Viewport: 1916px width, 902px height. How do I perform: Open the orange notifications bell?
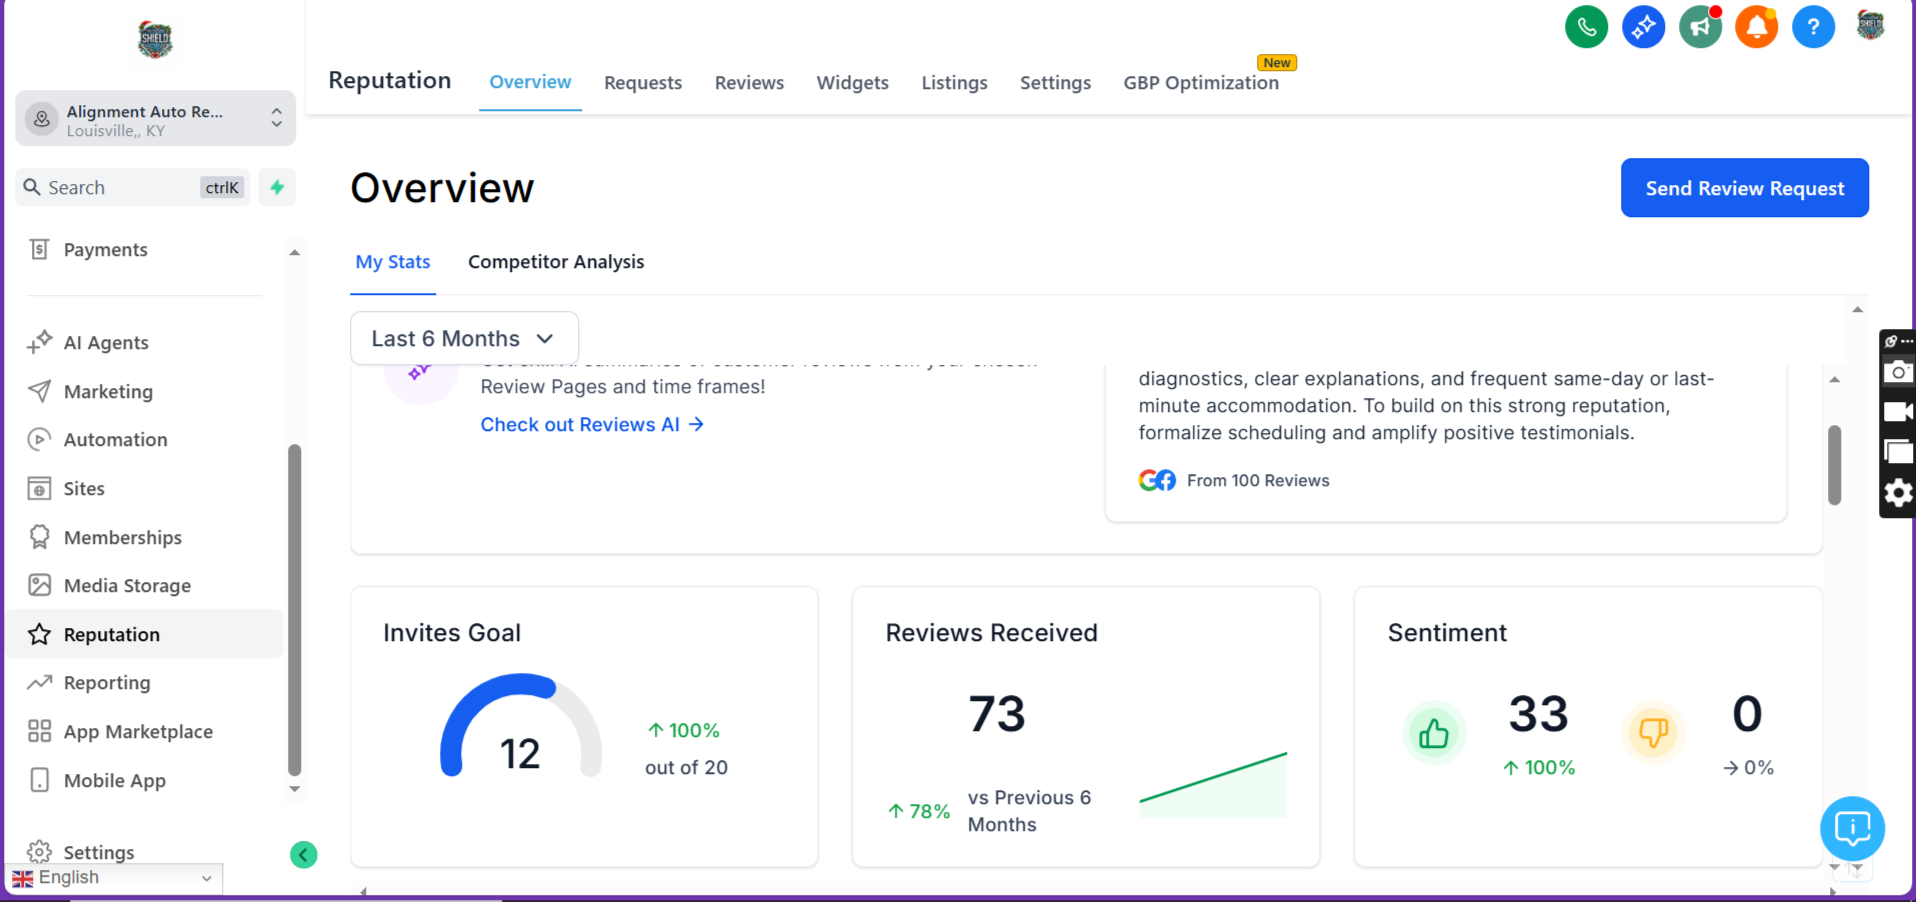tap(1756, 27)
